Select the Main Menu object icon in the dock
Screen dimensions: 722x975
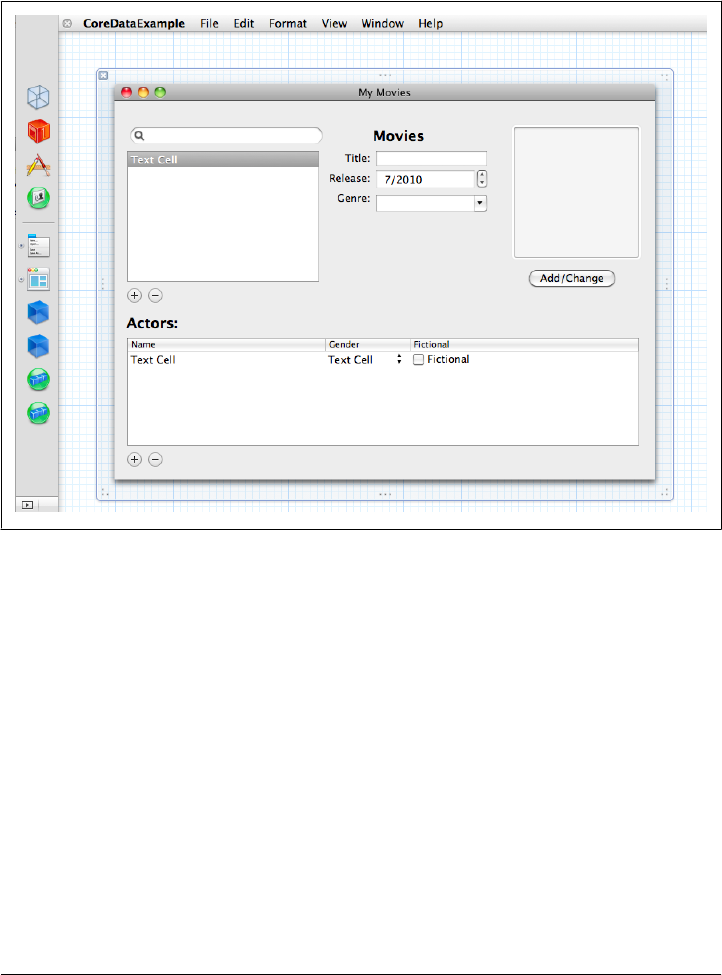[38, 246]
